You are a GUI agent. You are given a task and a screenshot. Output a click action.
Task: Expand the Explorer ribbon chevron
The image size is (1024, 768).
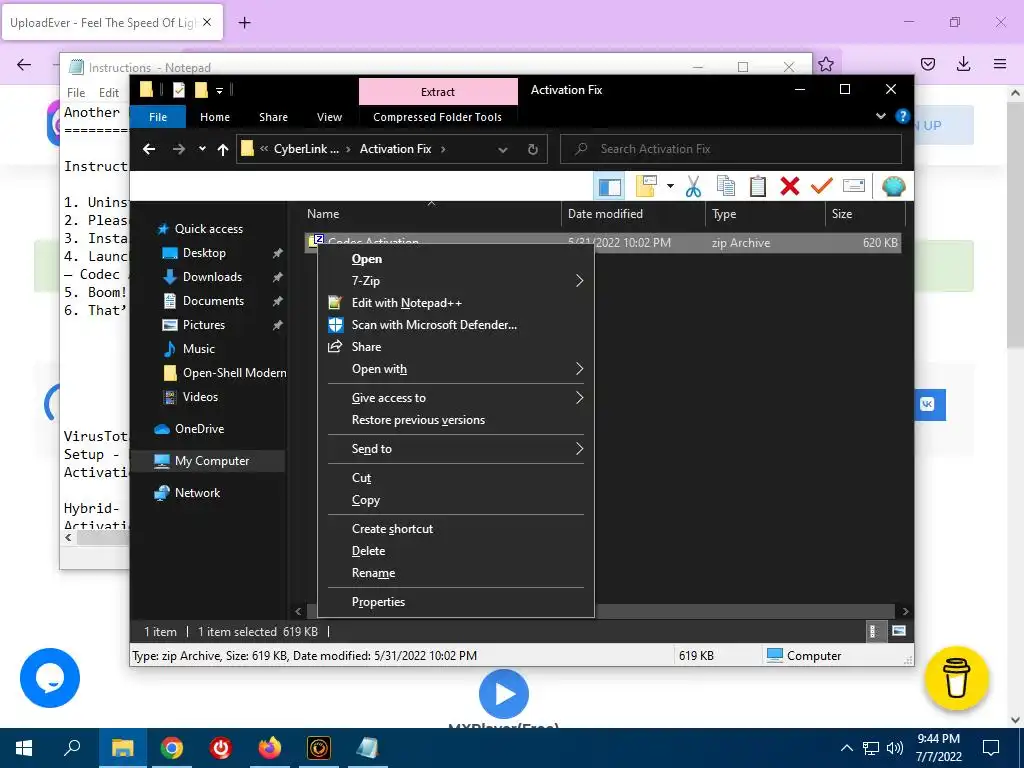click(881, 116)
